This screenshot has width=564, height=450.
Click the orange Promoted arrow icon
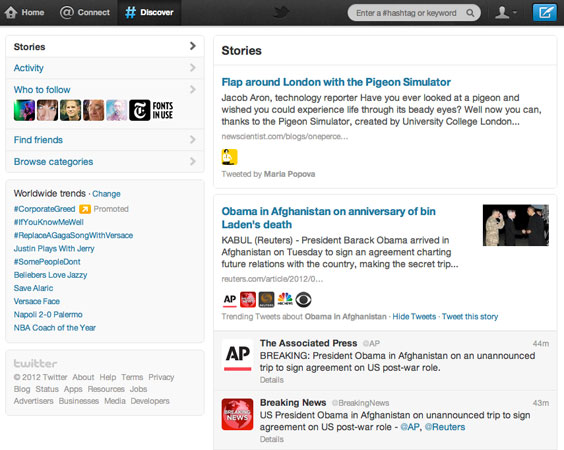(85, 209)
